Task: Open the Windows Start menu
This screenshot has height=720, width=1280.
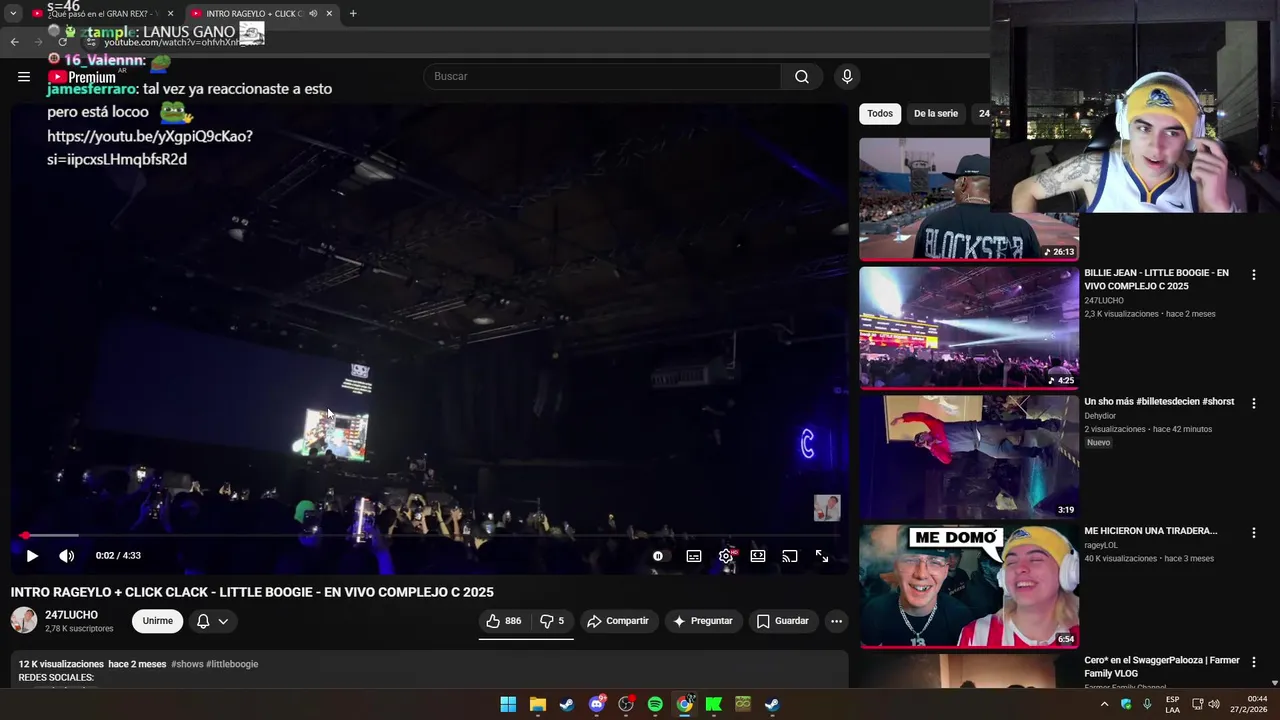Action: pos(508,704)
